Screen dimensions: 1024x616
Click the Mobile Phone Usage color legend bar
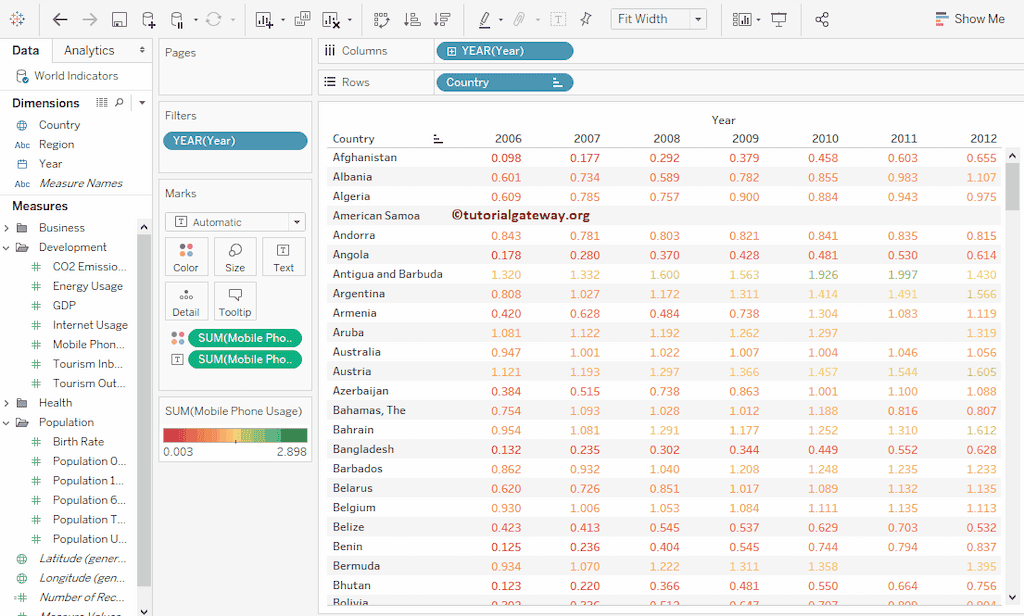point(235,435)
